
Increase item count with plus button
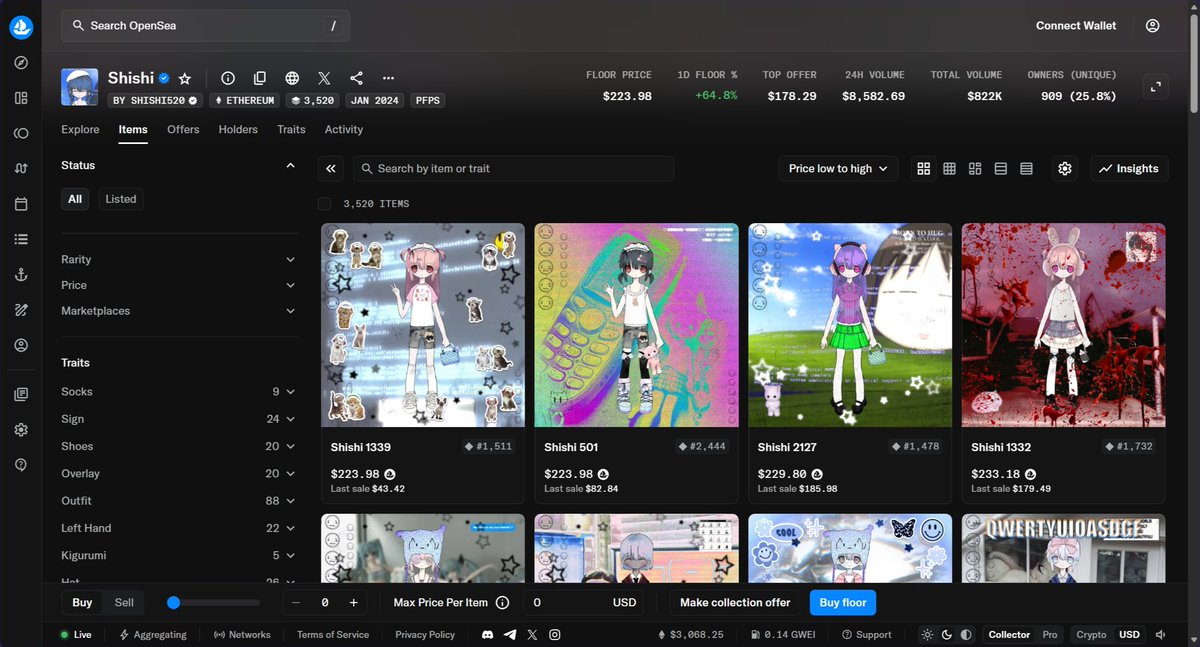[x=353, y=603]
